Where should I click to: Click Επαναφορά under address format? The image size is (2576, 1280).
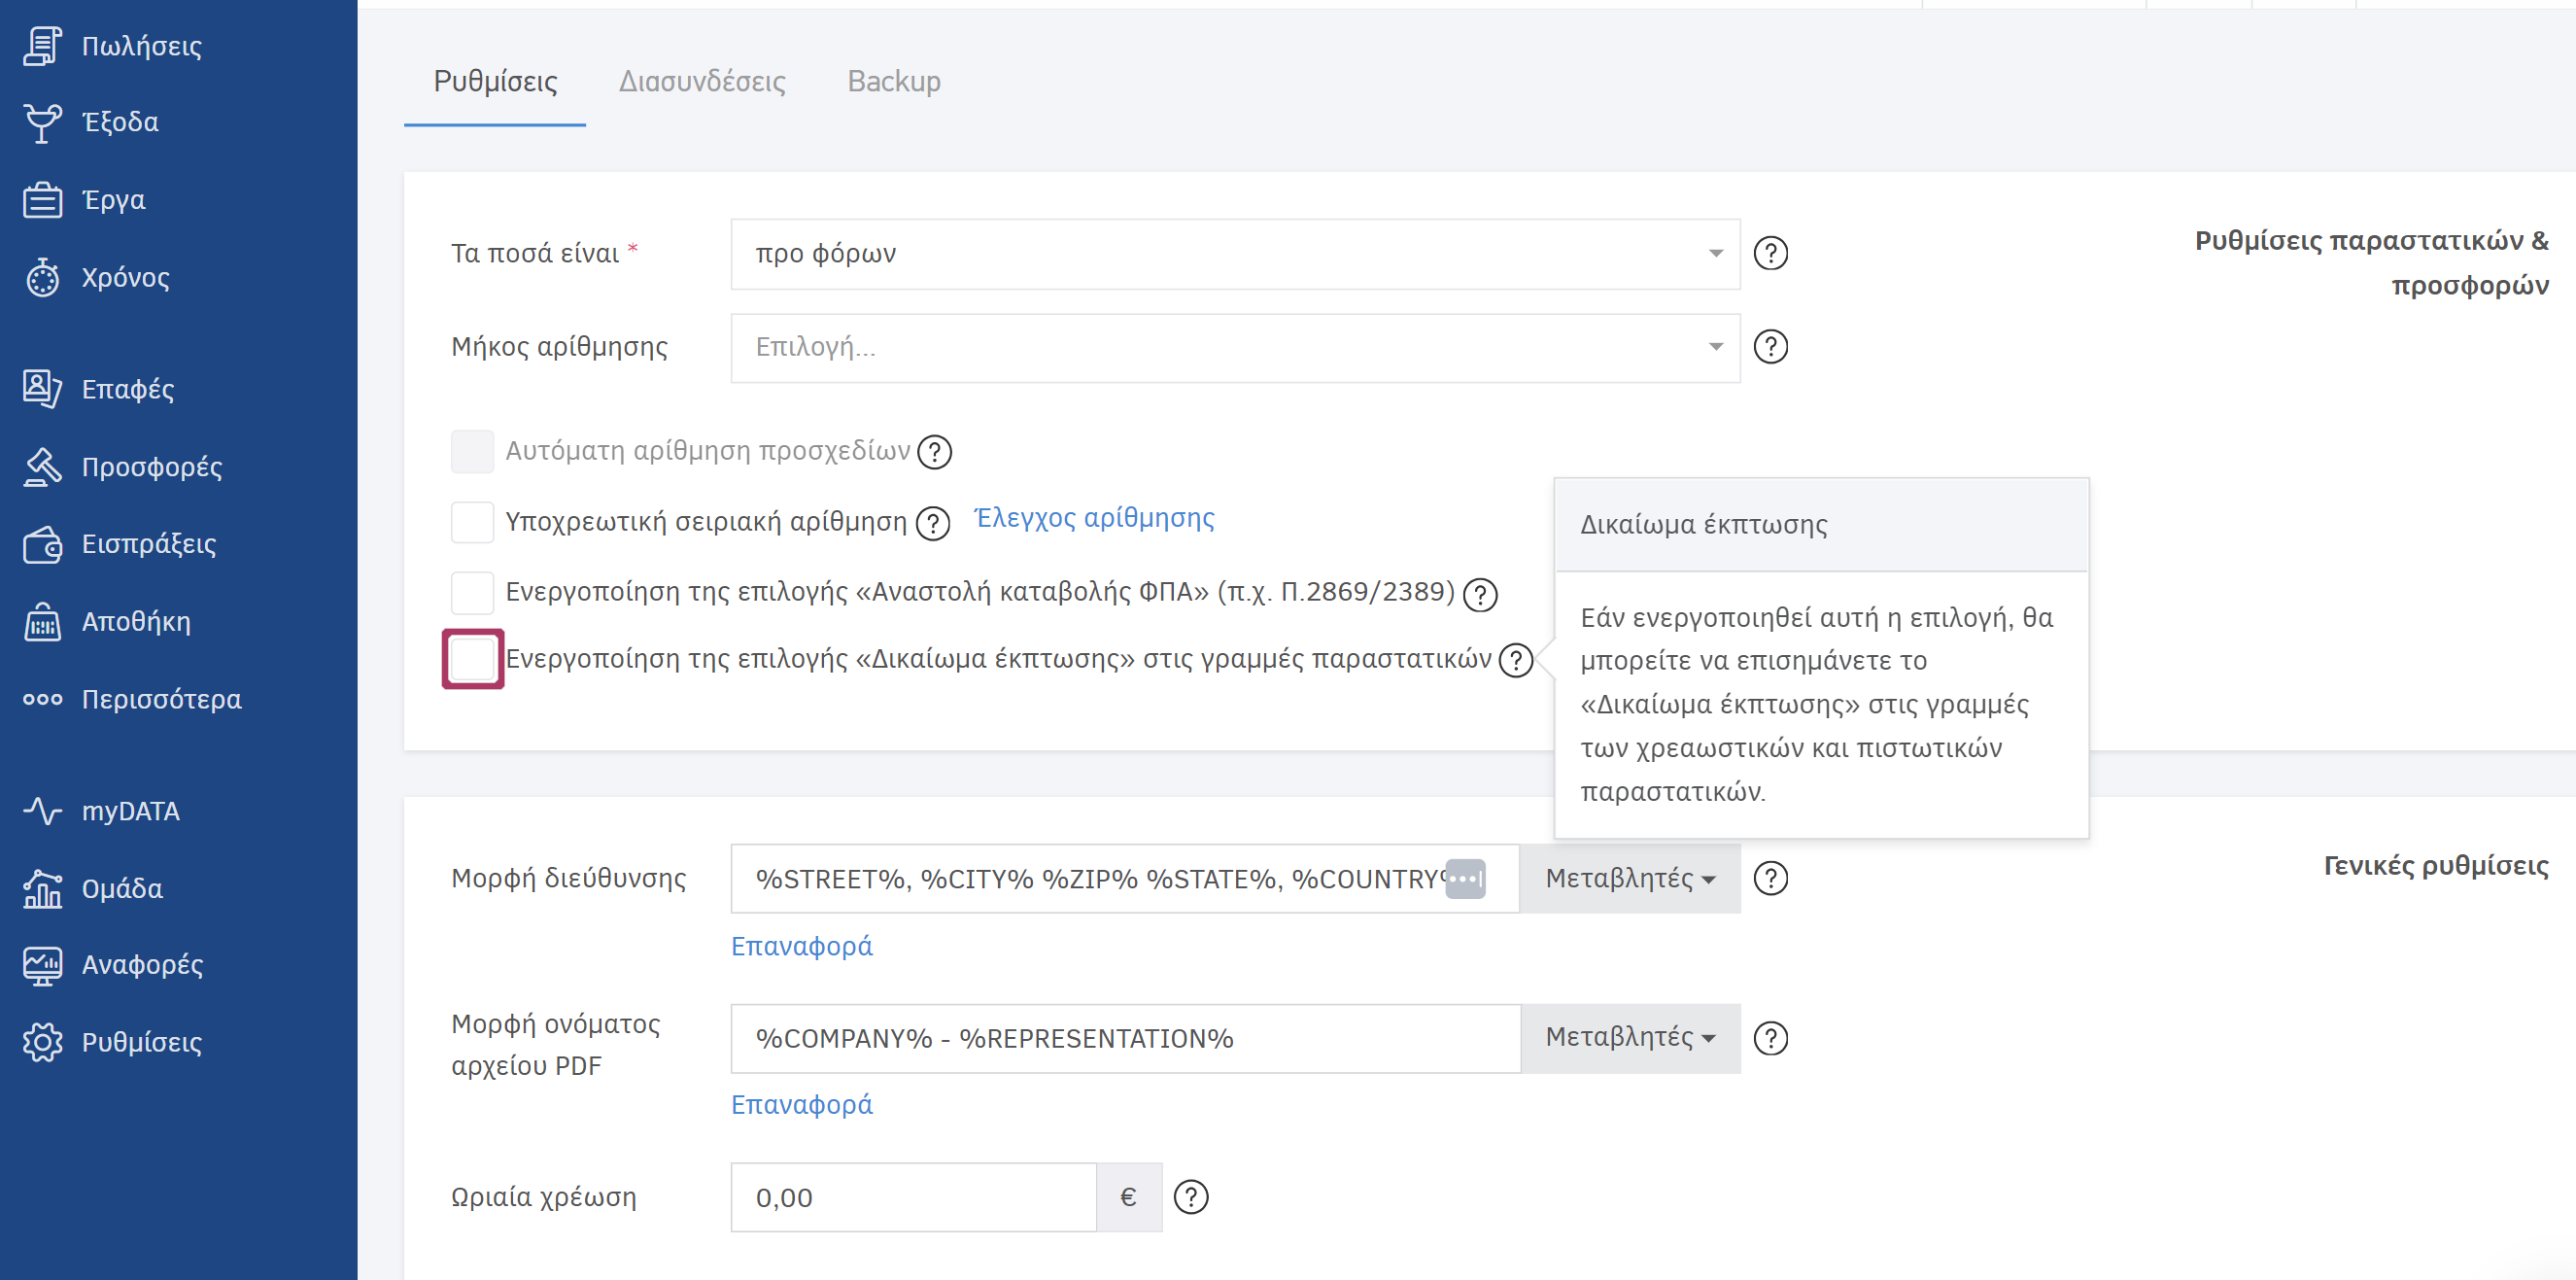(802, 947)
